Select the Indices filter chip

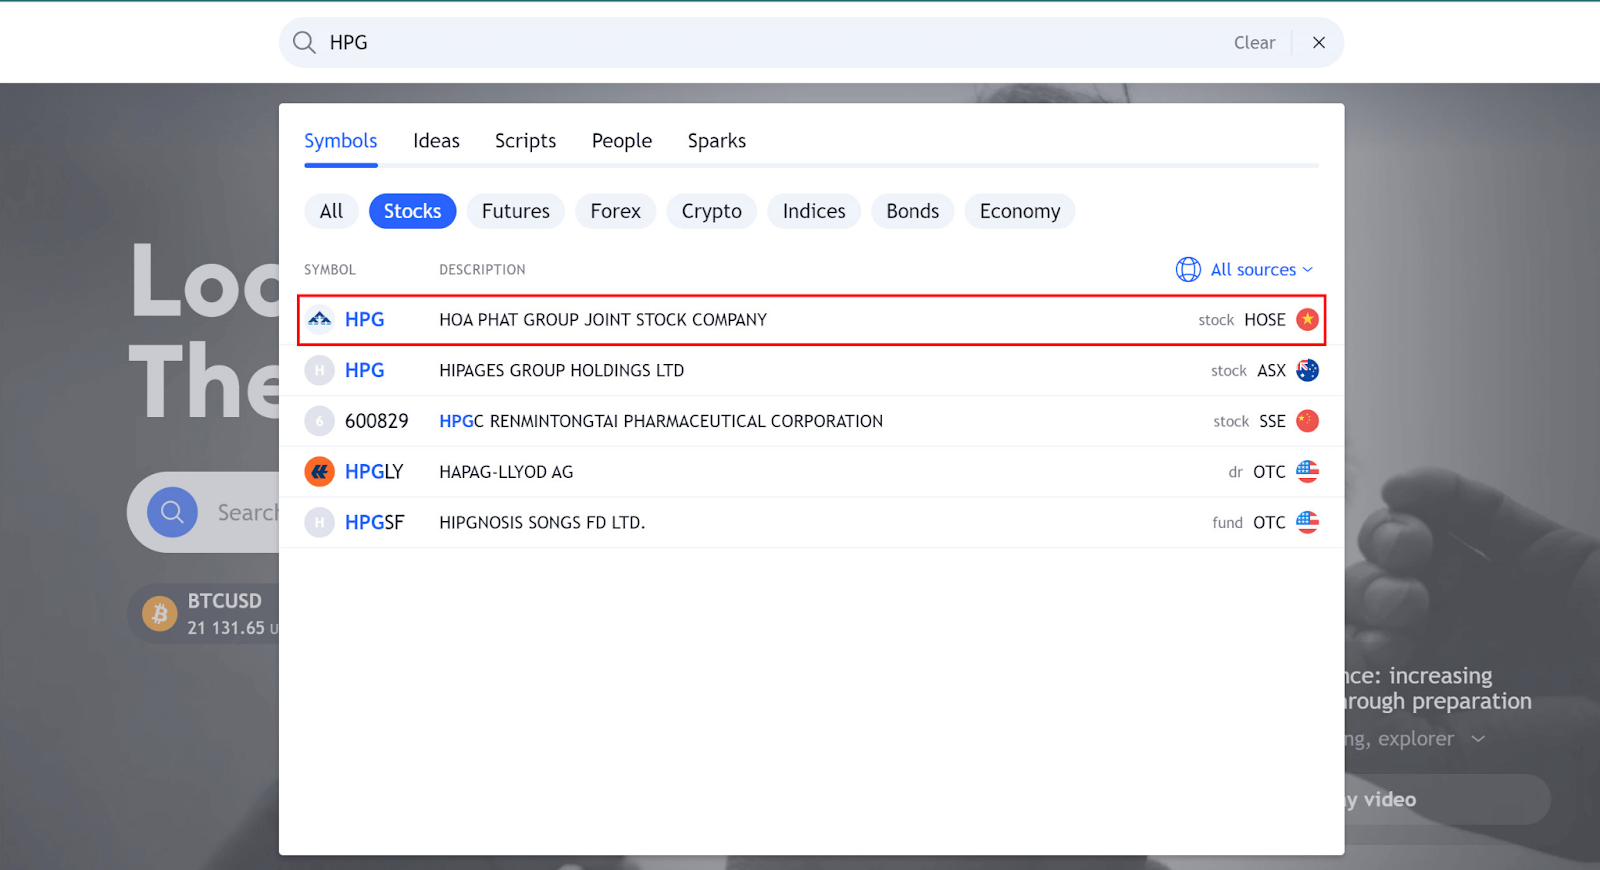point(814,211)
